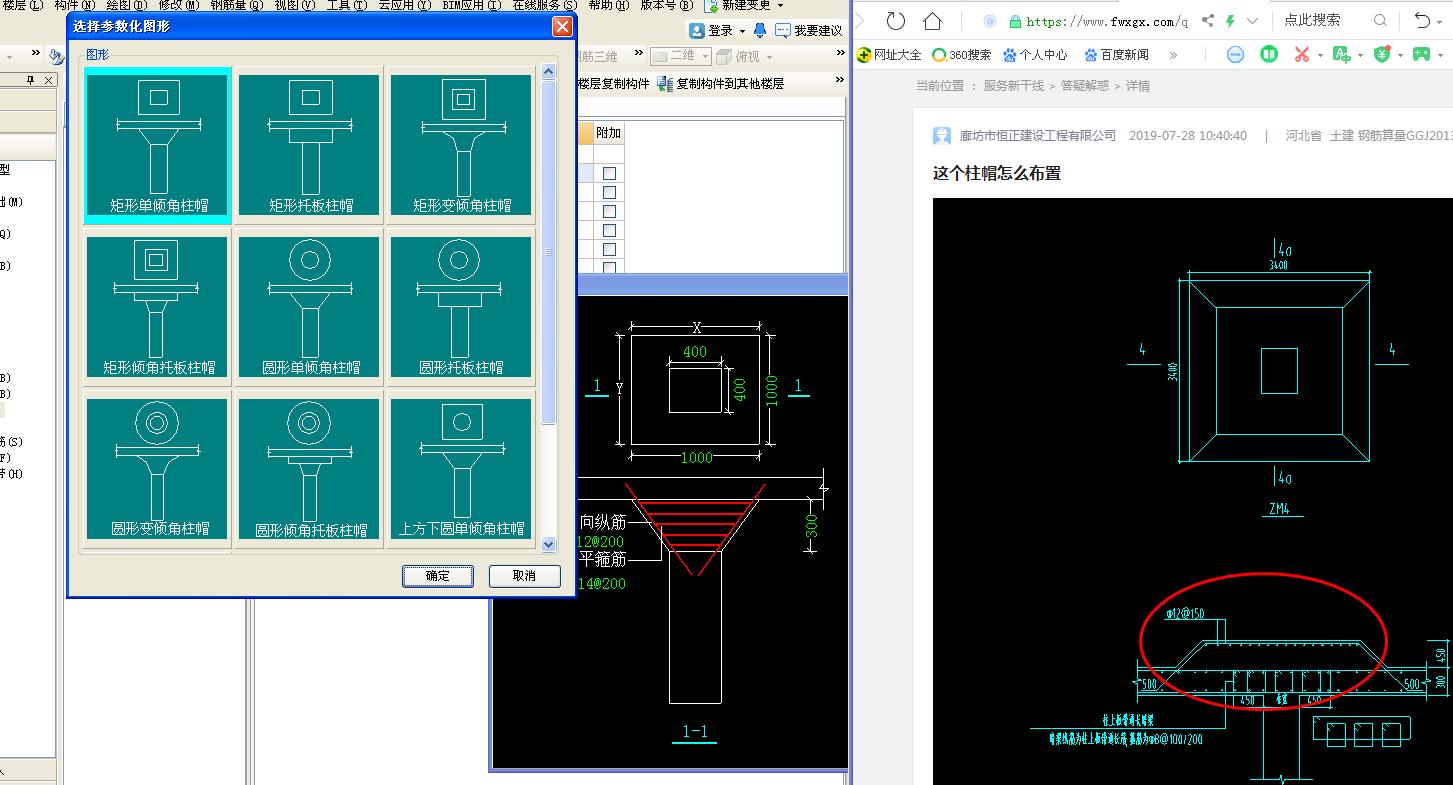The image size is (1453, 785).
Task: Tick the second 附加 column checkbox
Action: (609, 193)
